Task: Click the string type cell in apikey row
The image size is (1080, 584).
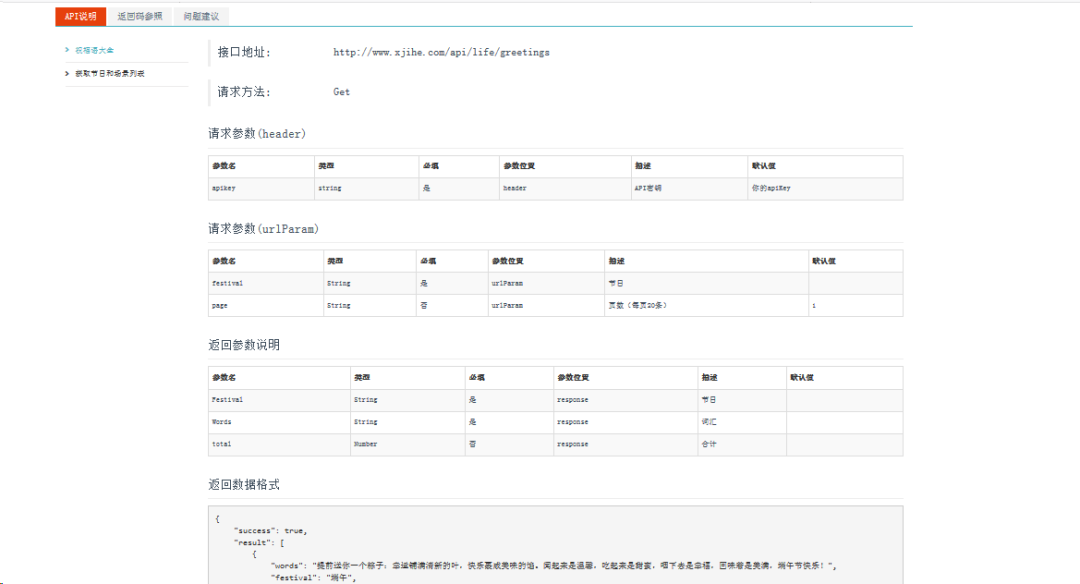Action: [366, 189]
